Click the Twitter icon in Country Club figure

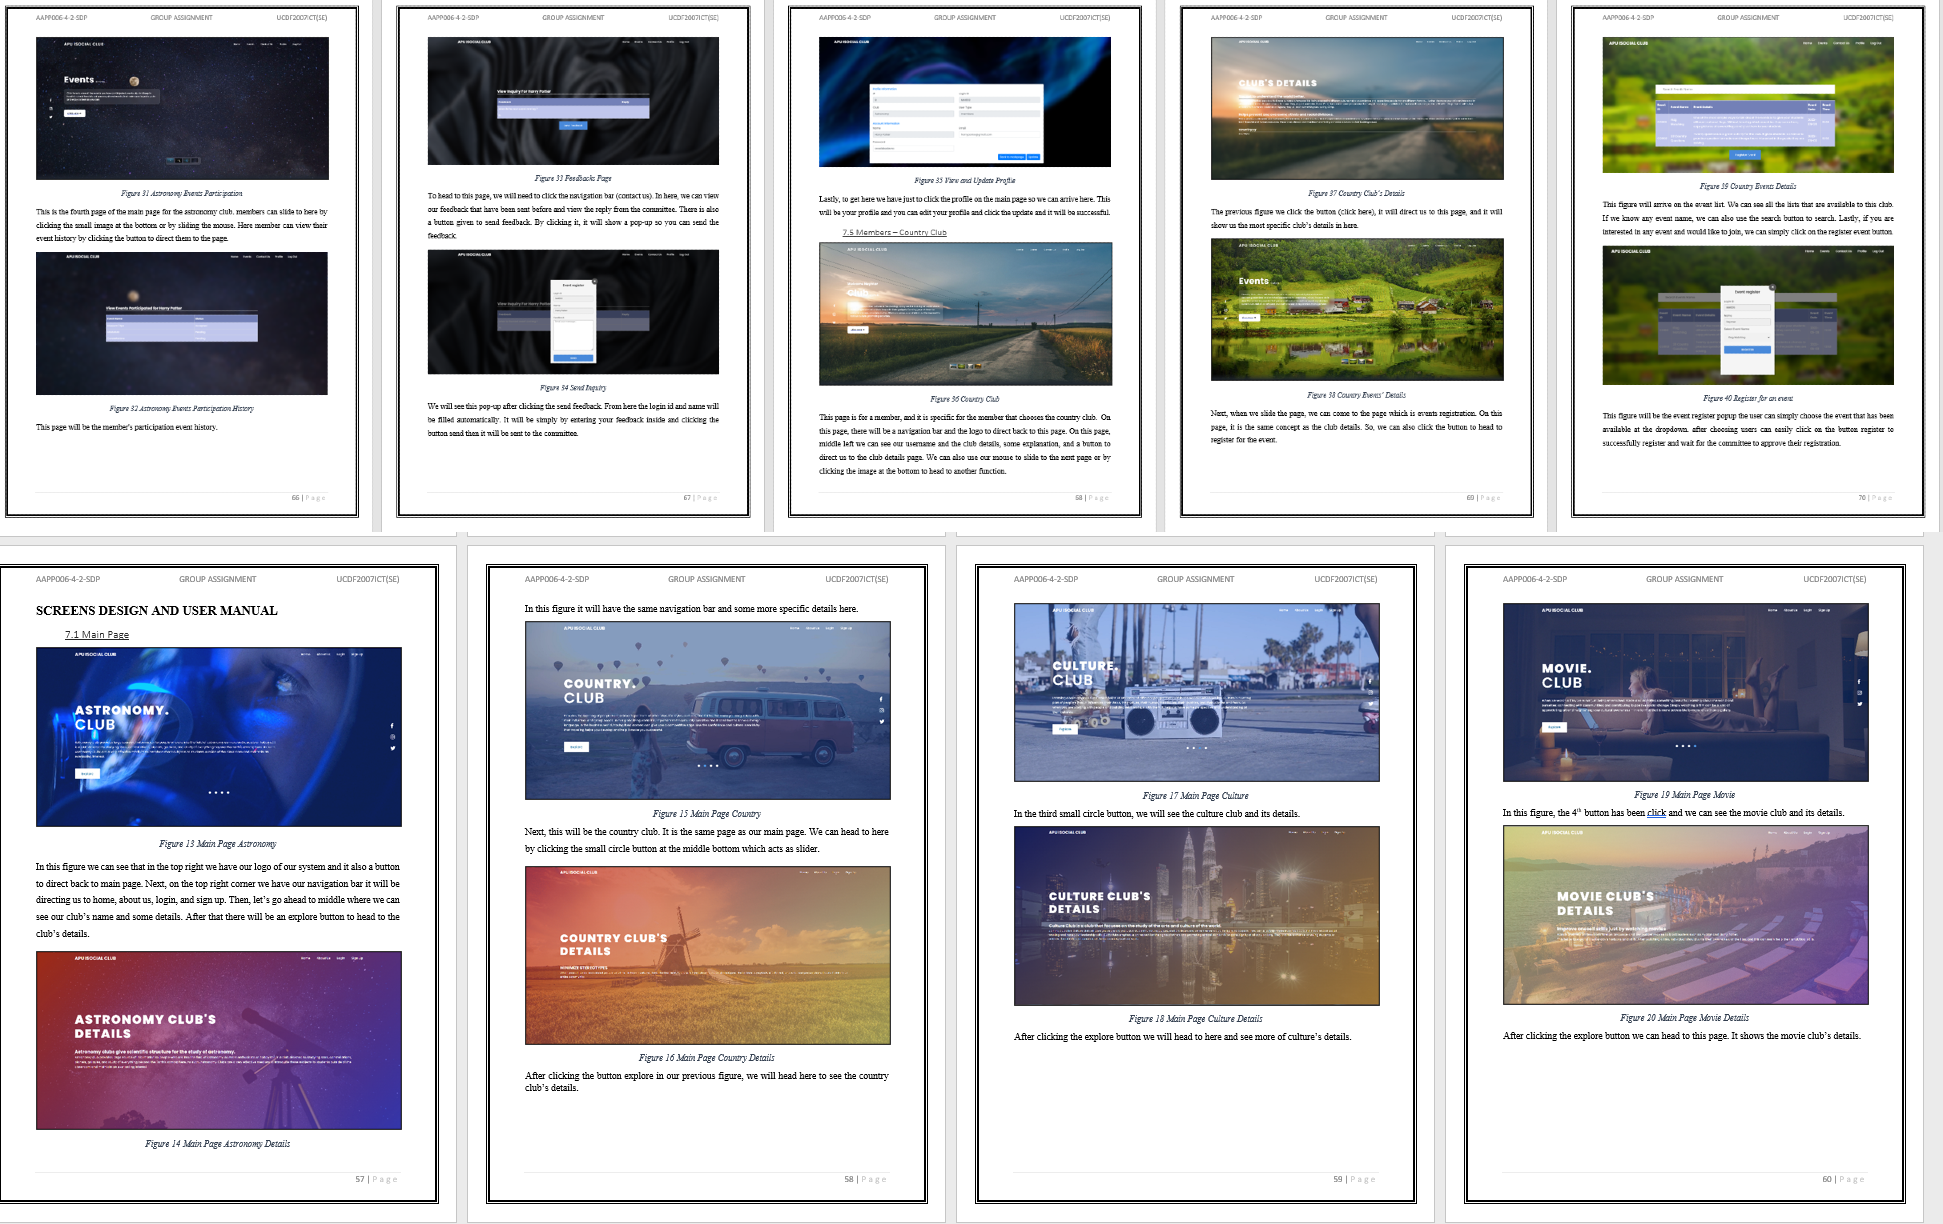[x=881, y=721]
